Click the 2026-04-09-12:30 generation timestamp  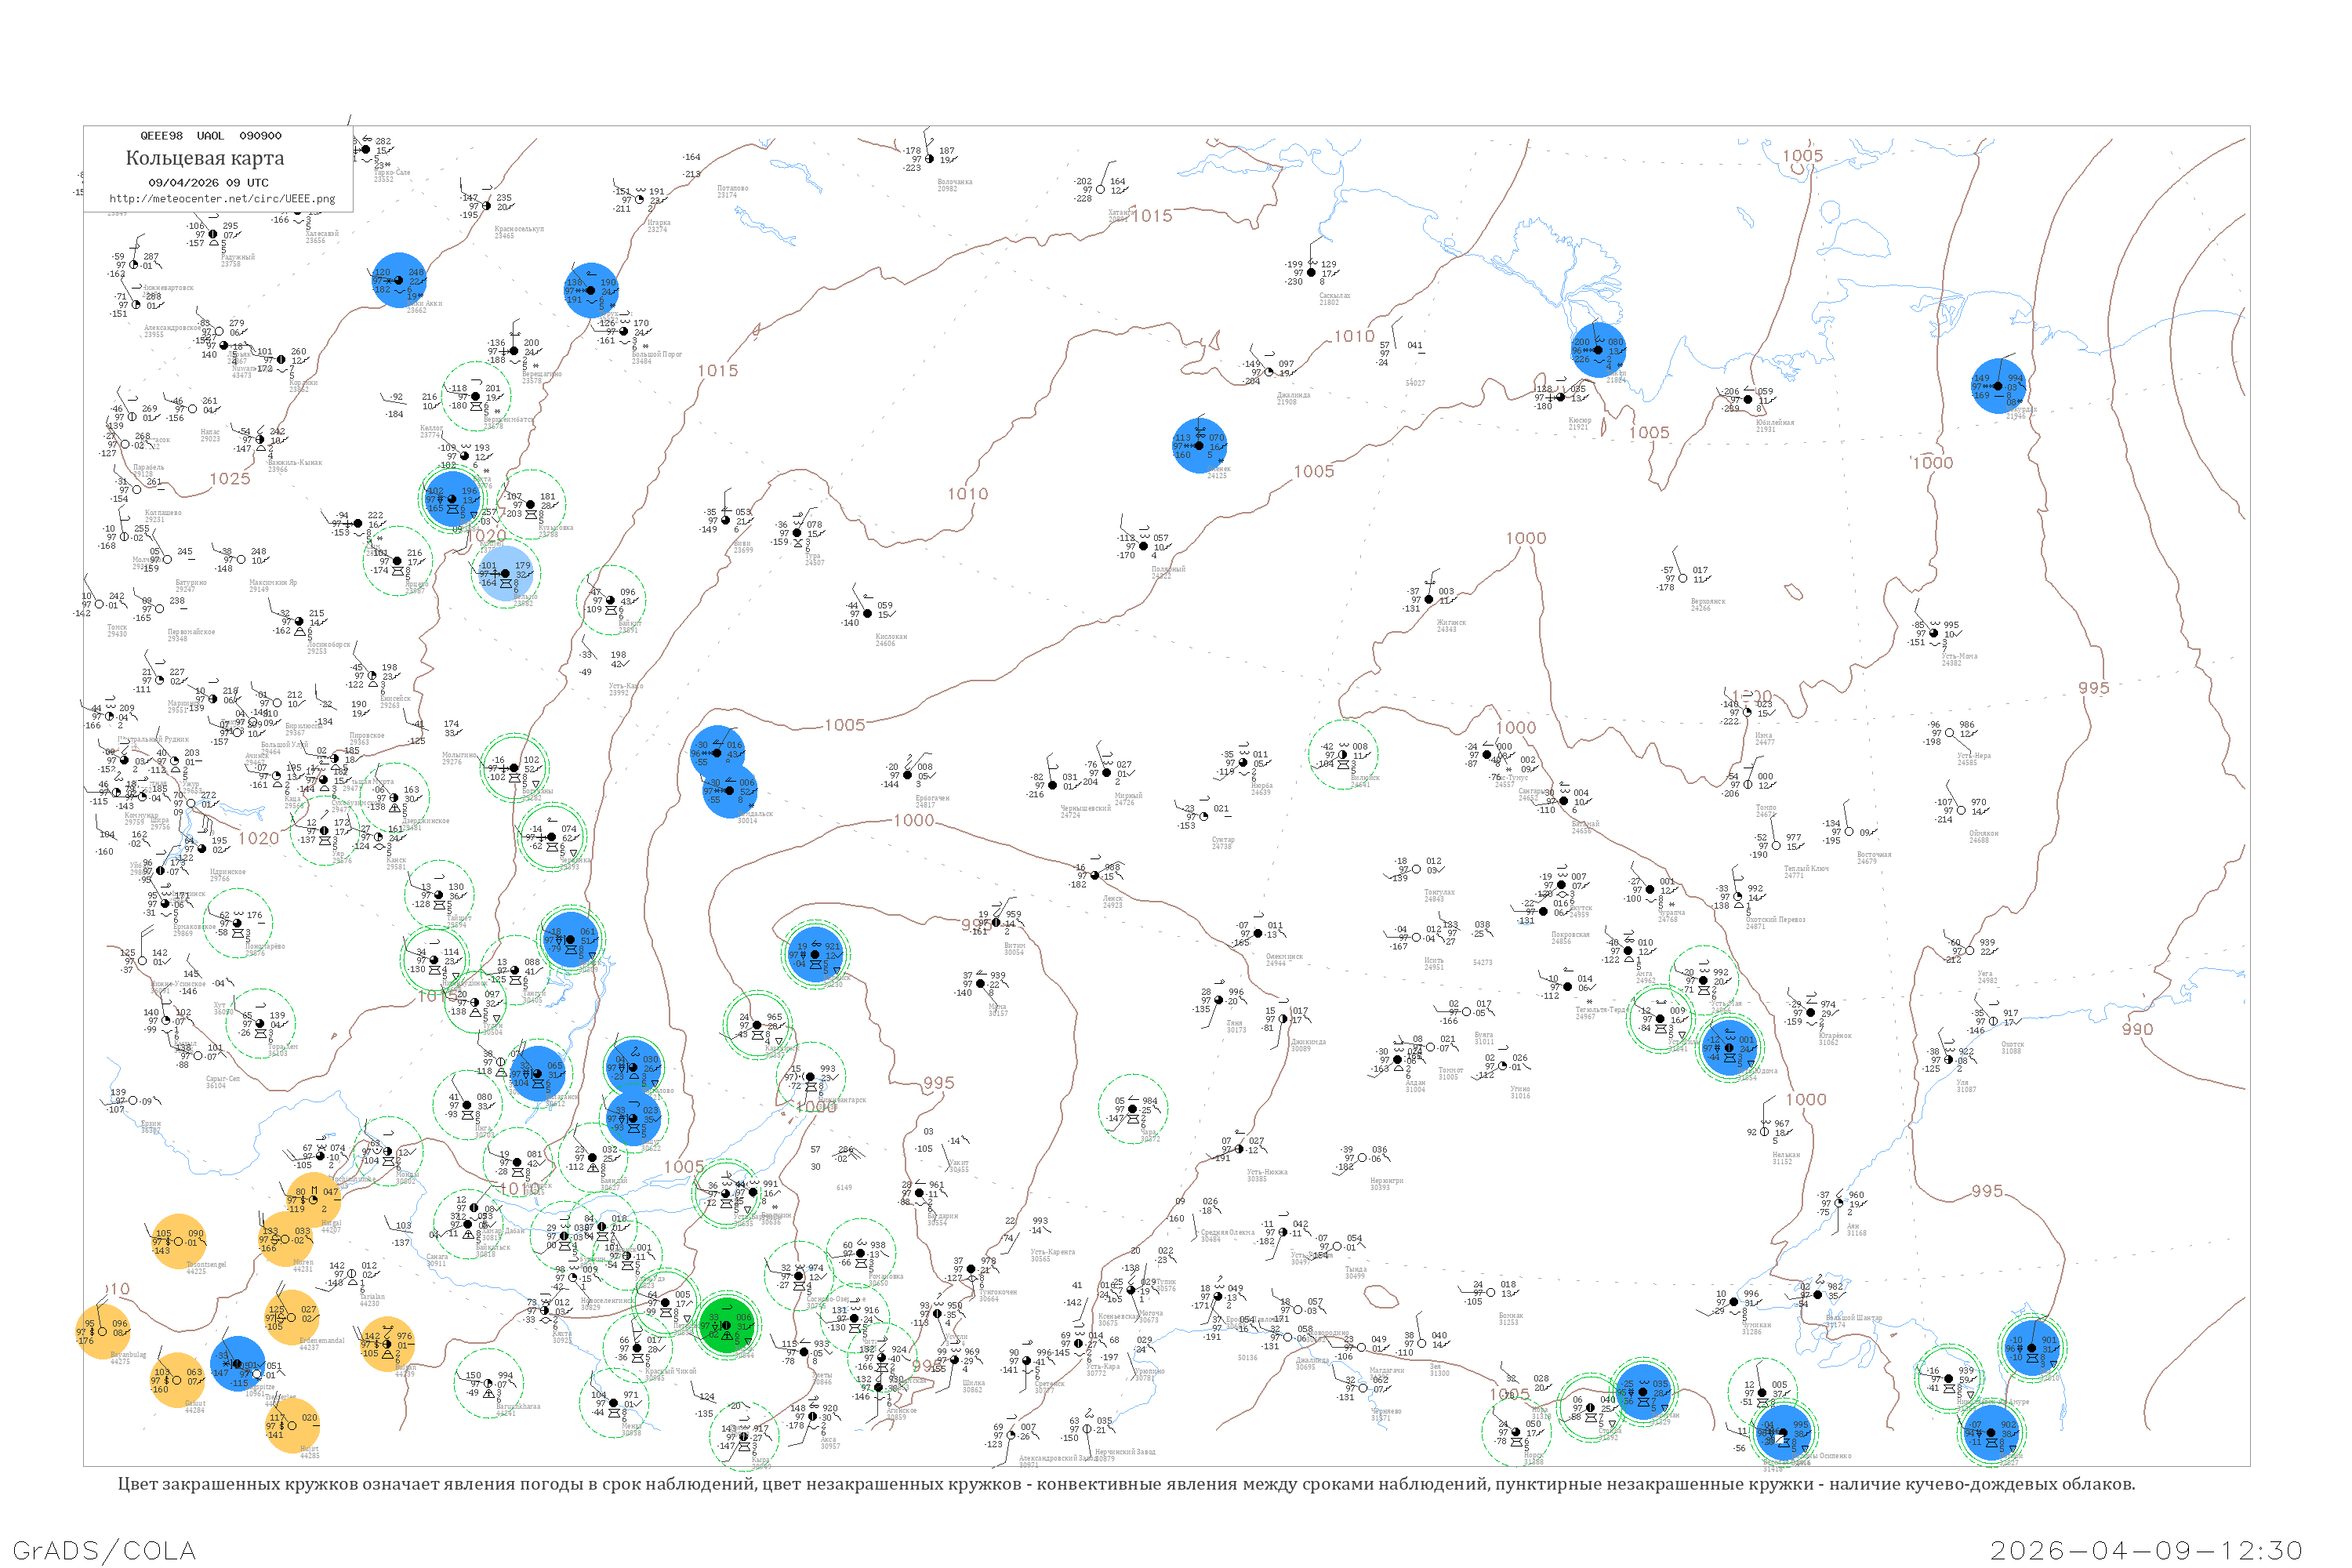tap(2146, 1550)
